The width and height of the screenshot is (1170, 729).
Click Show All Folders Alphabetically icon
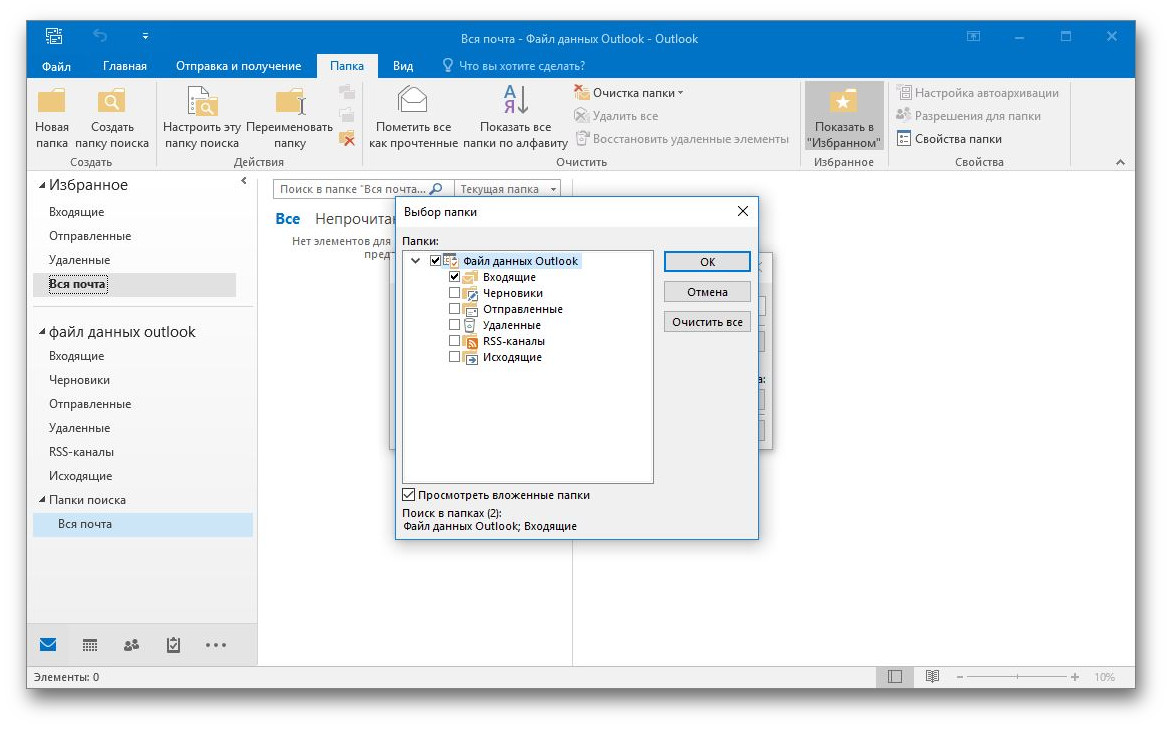(515, 100)
